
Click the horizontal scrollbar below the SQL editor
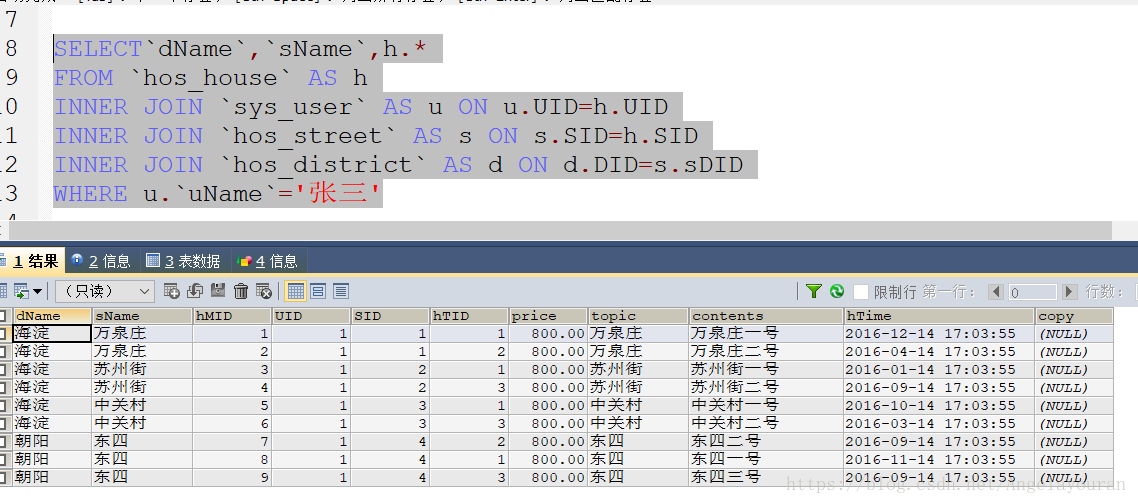coord(559,231)
